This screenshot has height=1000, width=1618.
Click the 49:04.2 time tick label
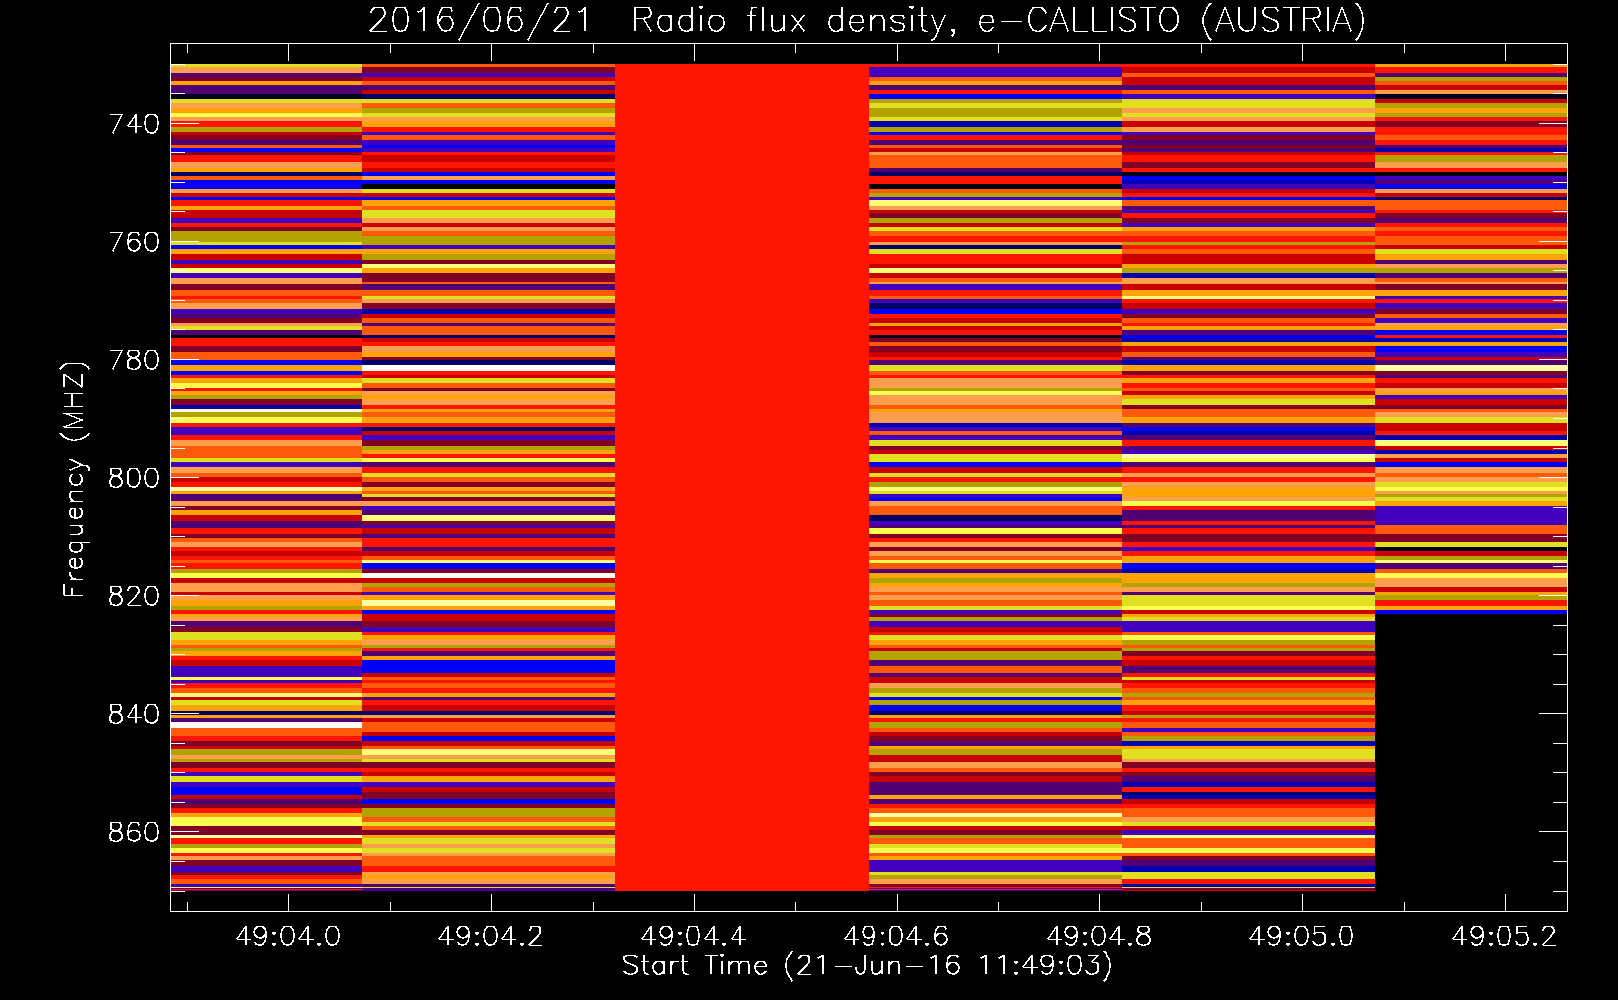click(491, 936)
